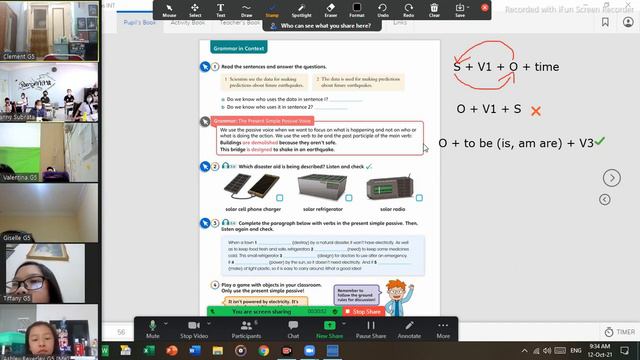Toggle the Annotate tools
Image resolution: width=640 pixels, height=360 pixels.
tap(409, 329)
